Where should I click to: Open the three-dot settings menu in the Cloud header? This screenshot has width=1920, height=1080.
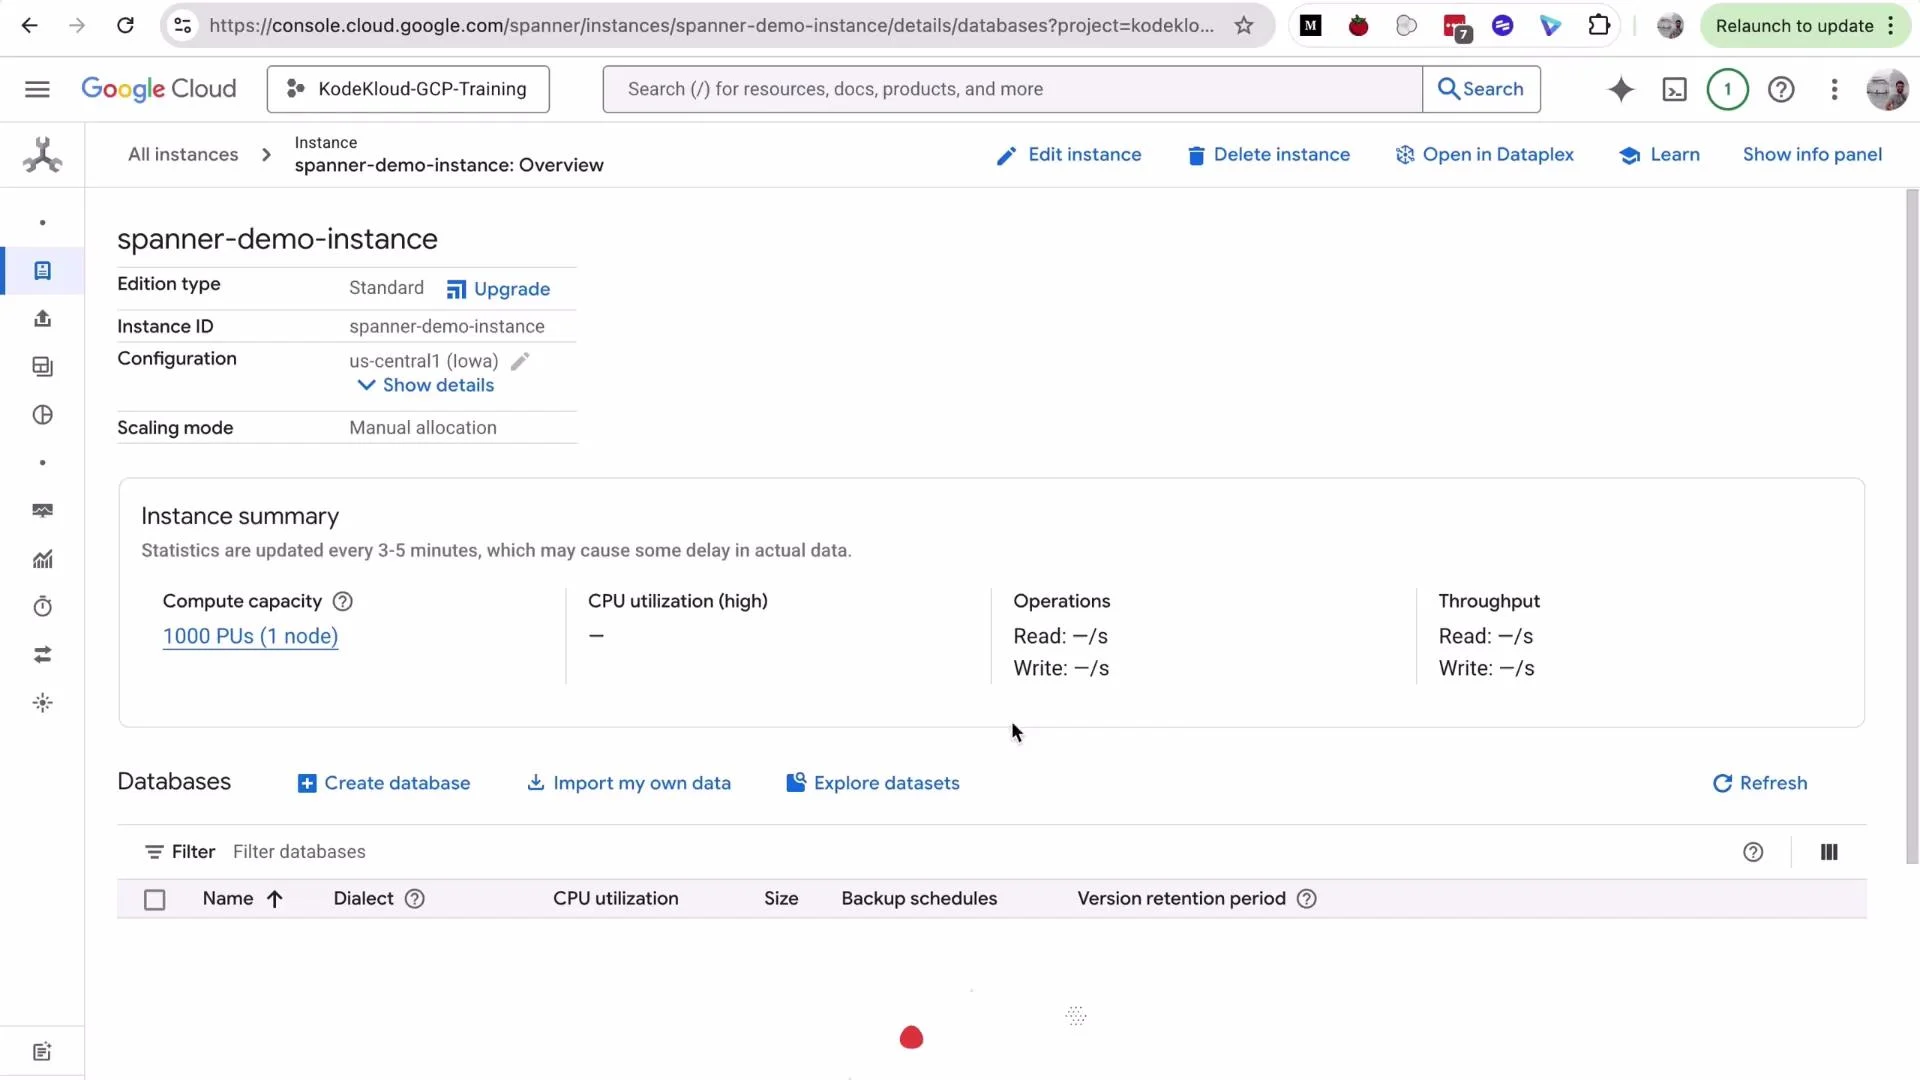click(x=1834, y=89)
